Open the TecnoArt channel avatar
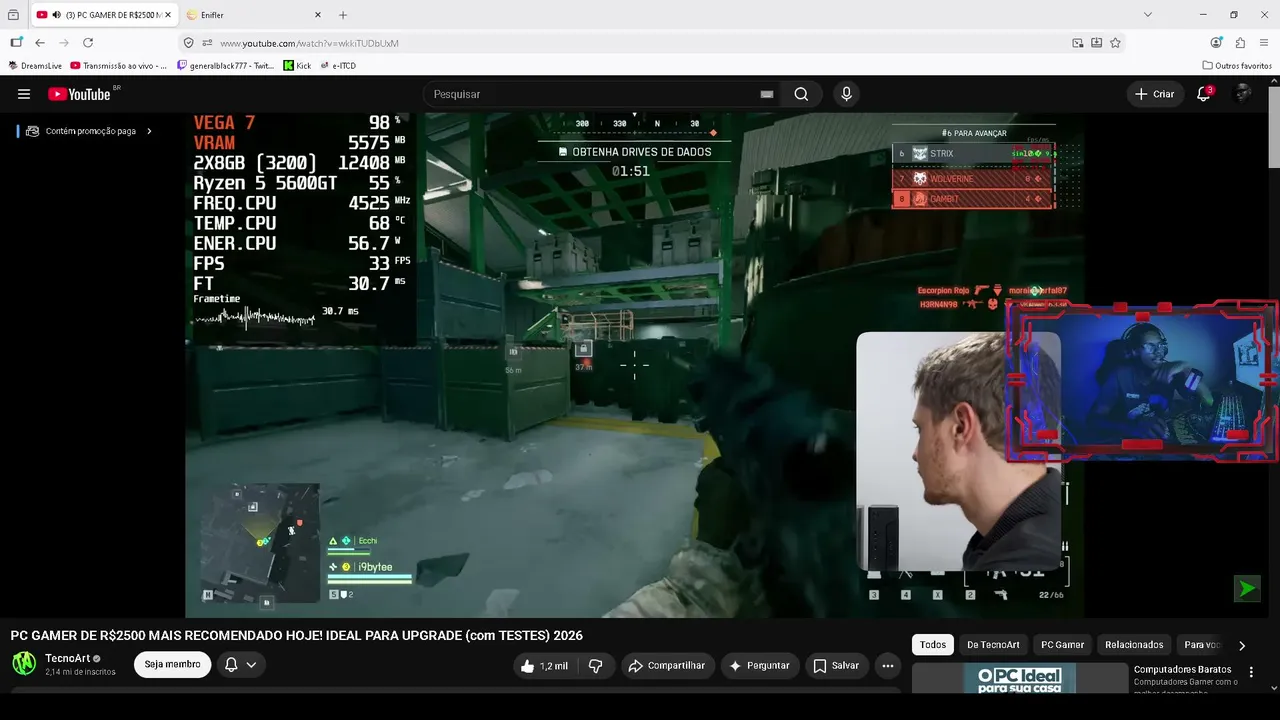1280x720 pixels. [x=24, y=663]
